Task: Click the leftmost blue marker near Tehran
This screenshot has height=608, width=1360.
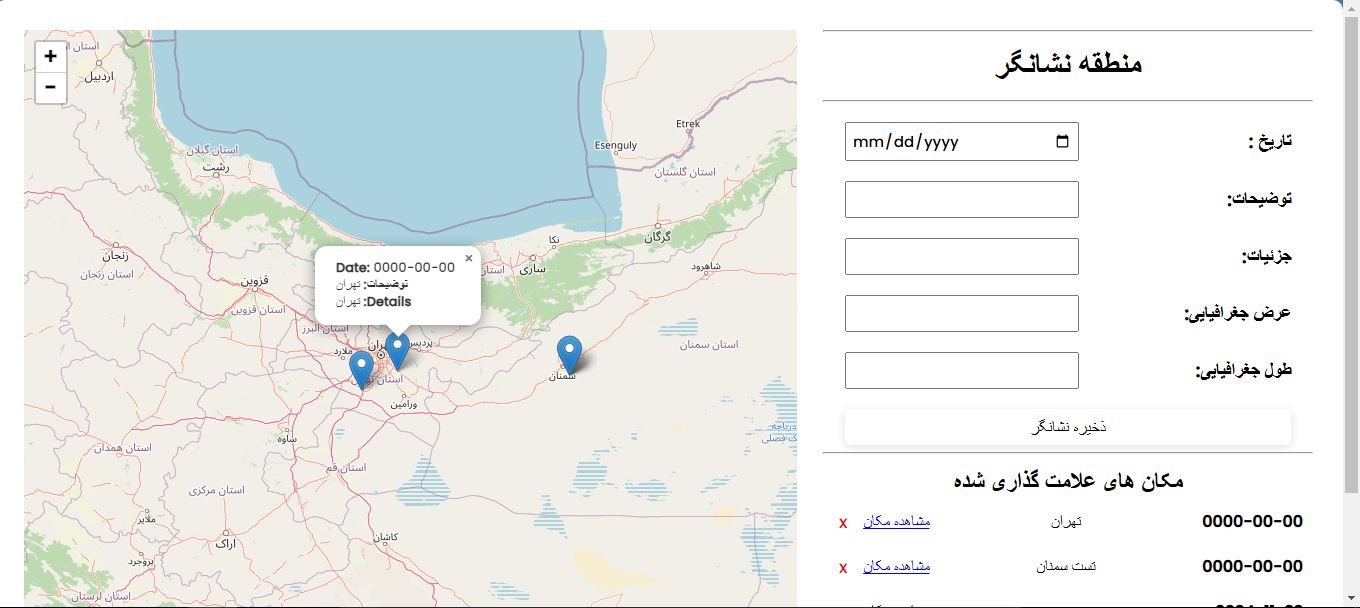Action: (x=361, y=368)
